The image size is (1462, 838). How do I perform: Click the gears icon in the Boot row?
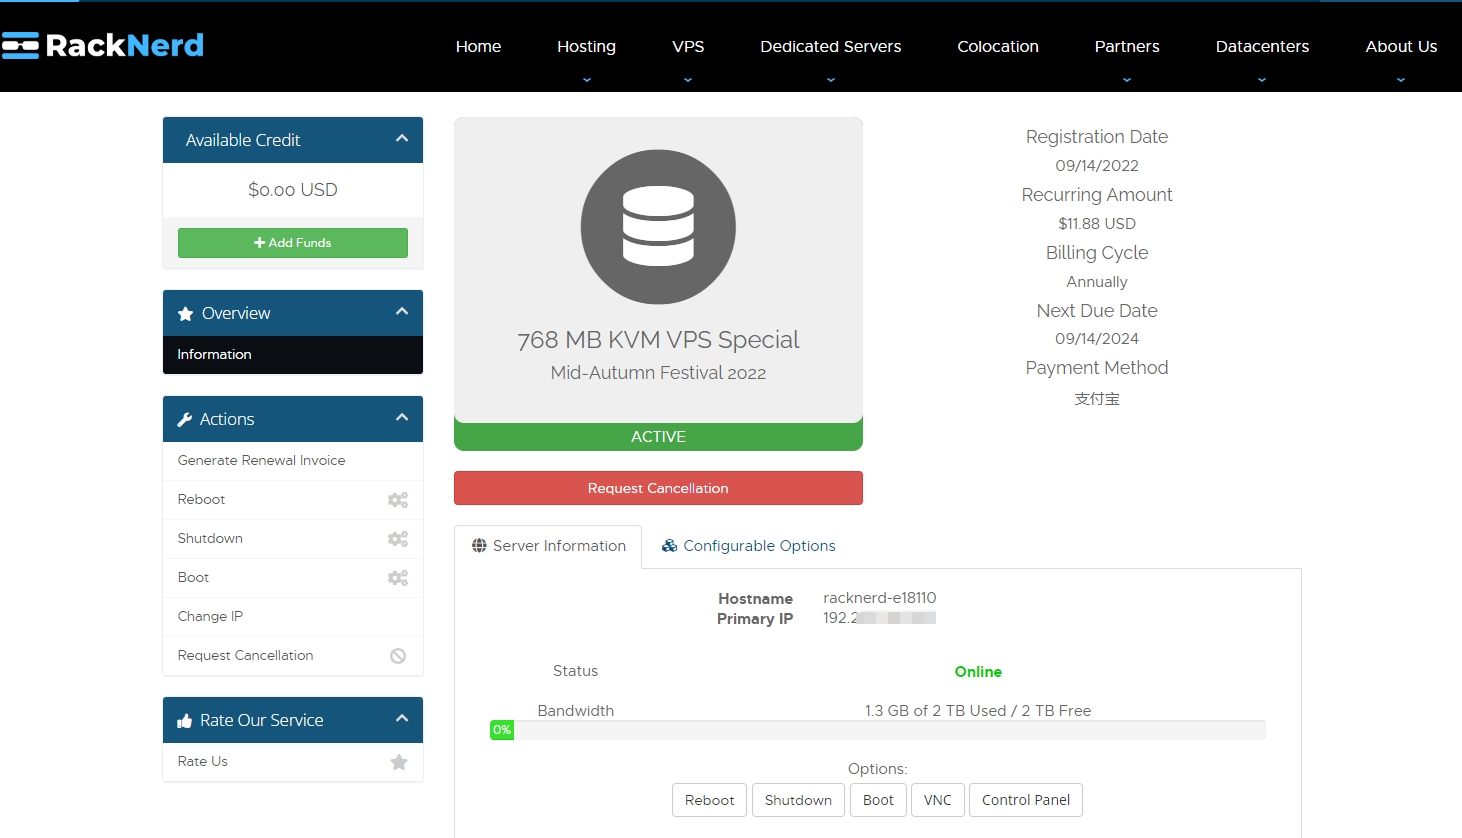[x=398, y=578]
